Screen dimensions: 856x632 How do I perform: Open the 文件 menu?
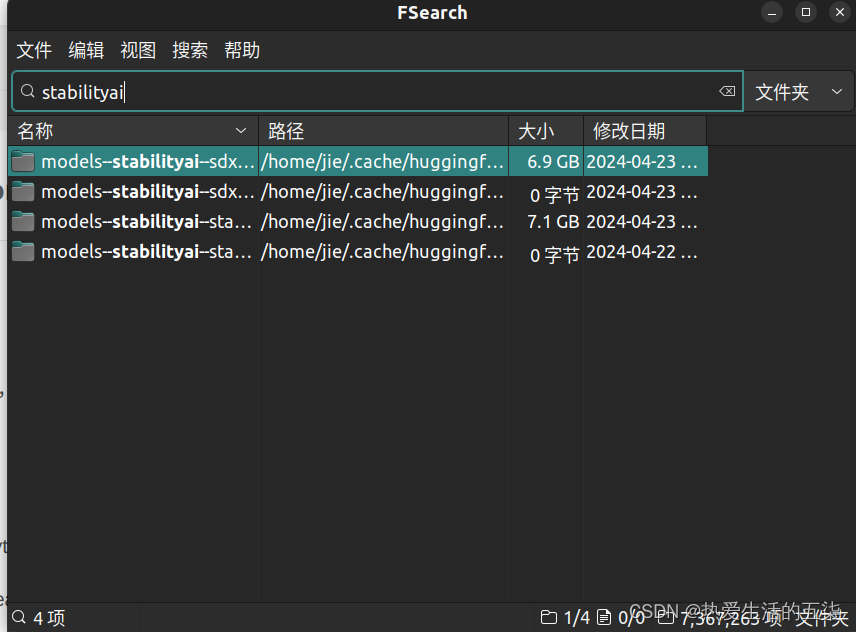(34, 50)
